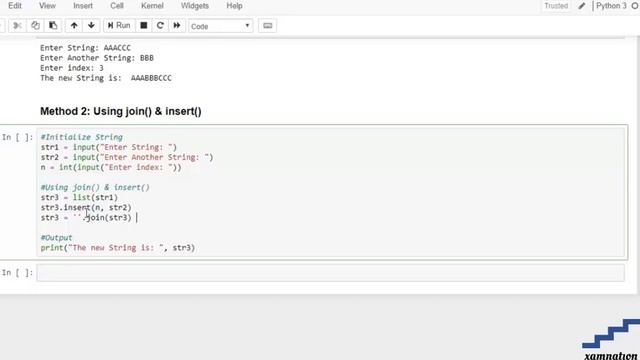Open the View menu
The image size is (640, 360).
click(x=47, y=6)
